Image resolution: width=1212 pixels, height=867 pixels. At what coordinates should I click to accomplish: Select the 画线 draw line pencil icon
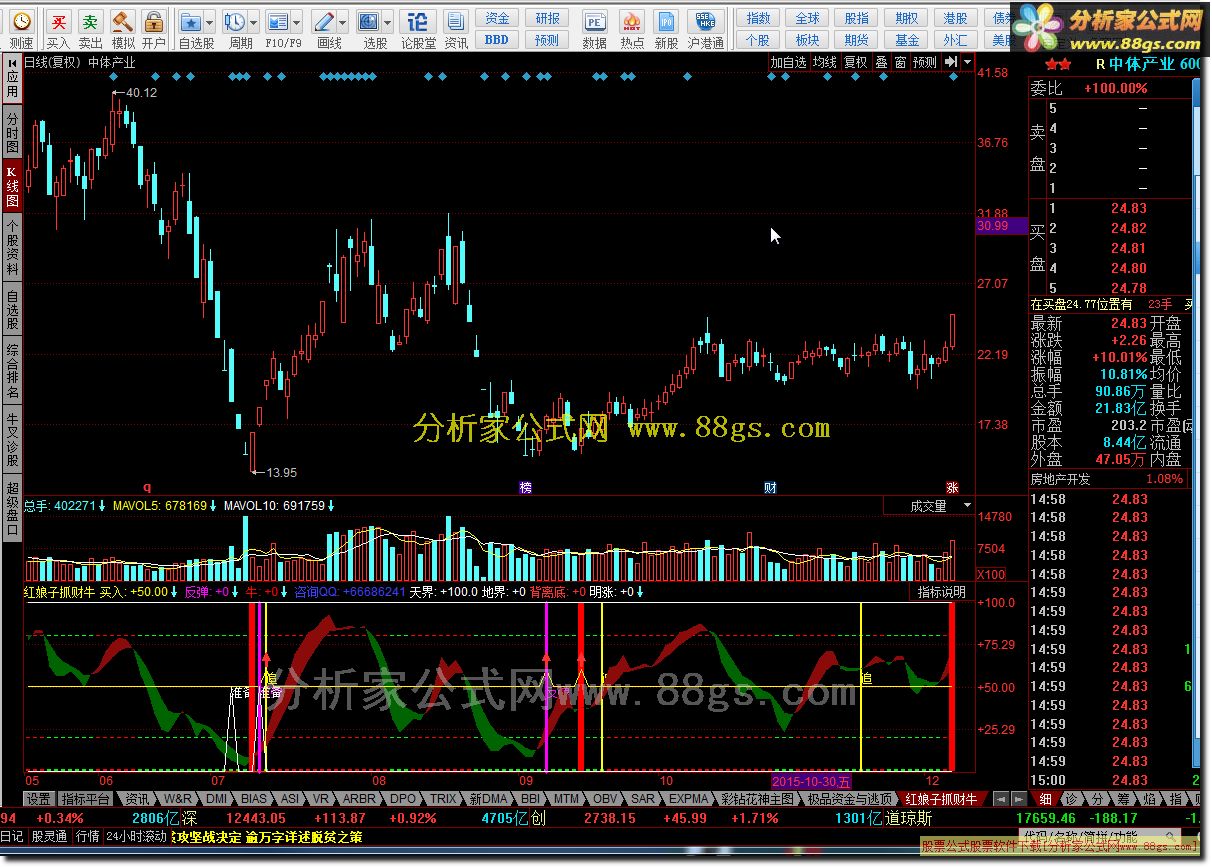tap(324, 20)
